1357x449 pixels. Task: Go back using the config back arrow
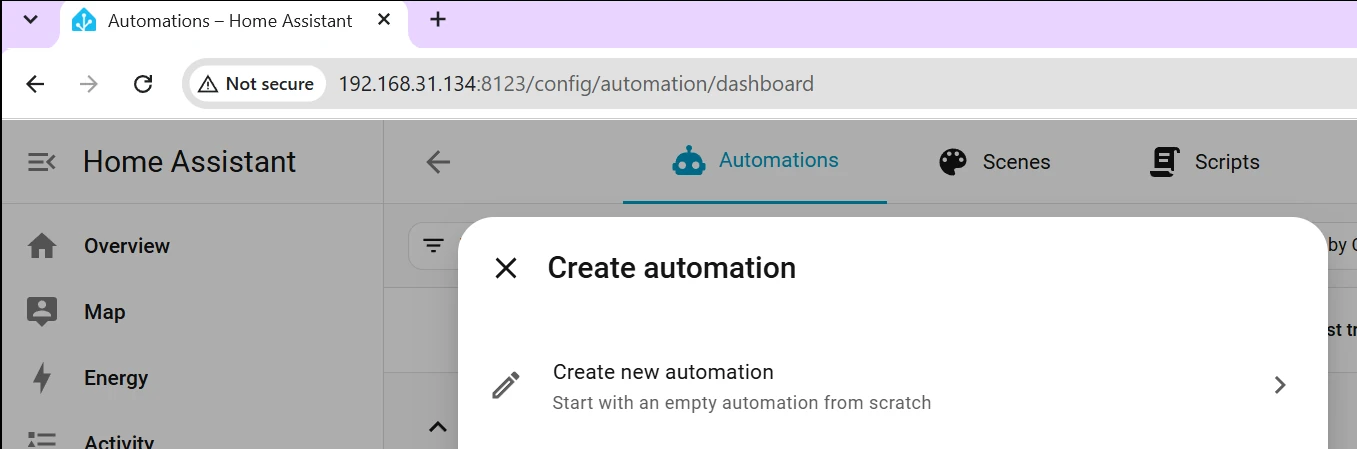pos(438,162)
